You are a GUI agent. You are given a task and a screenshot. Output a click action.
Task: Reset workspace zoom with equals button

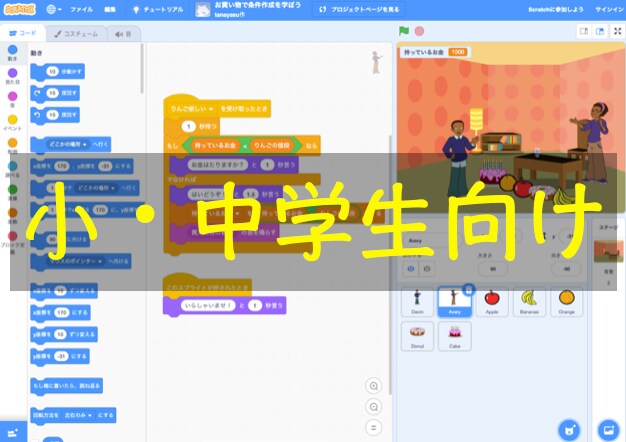[x=374, y=428]
